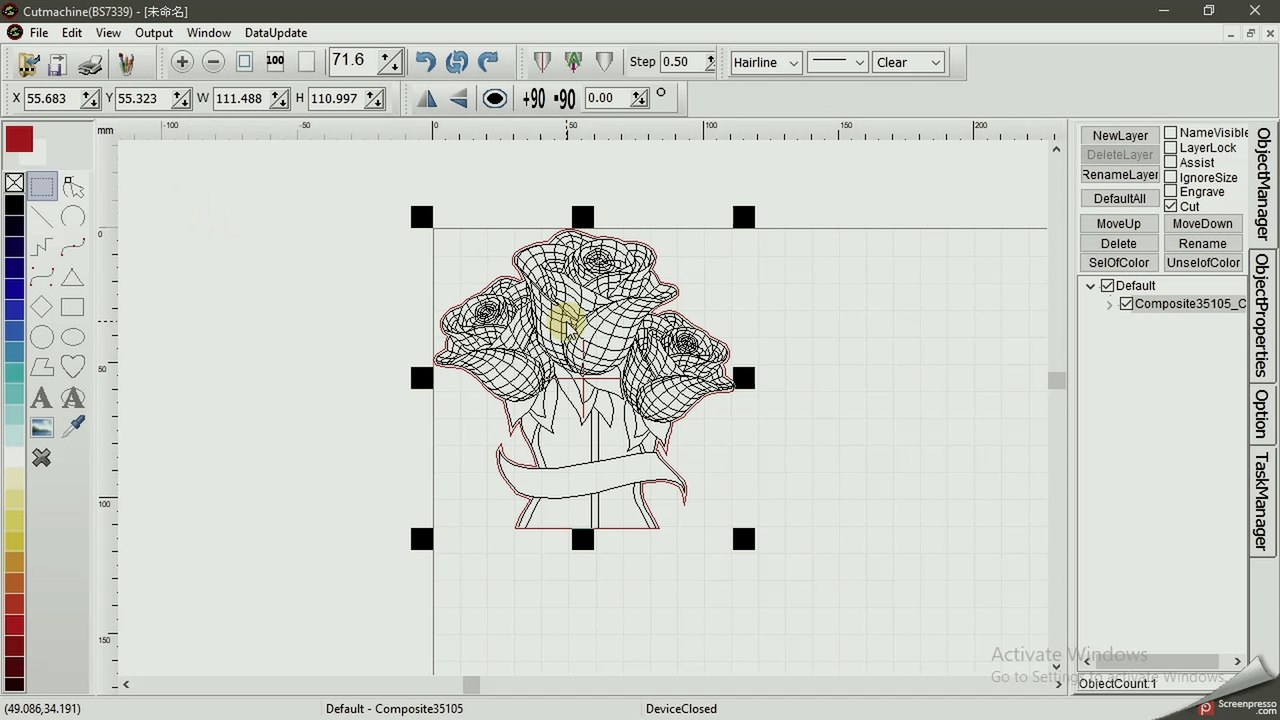Viewport: 1280px width, 720px height.
Task: Pick the eyedropper color tool
Action: pos(72,427)
